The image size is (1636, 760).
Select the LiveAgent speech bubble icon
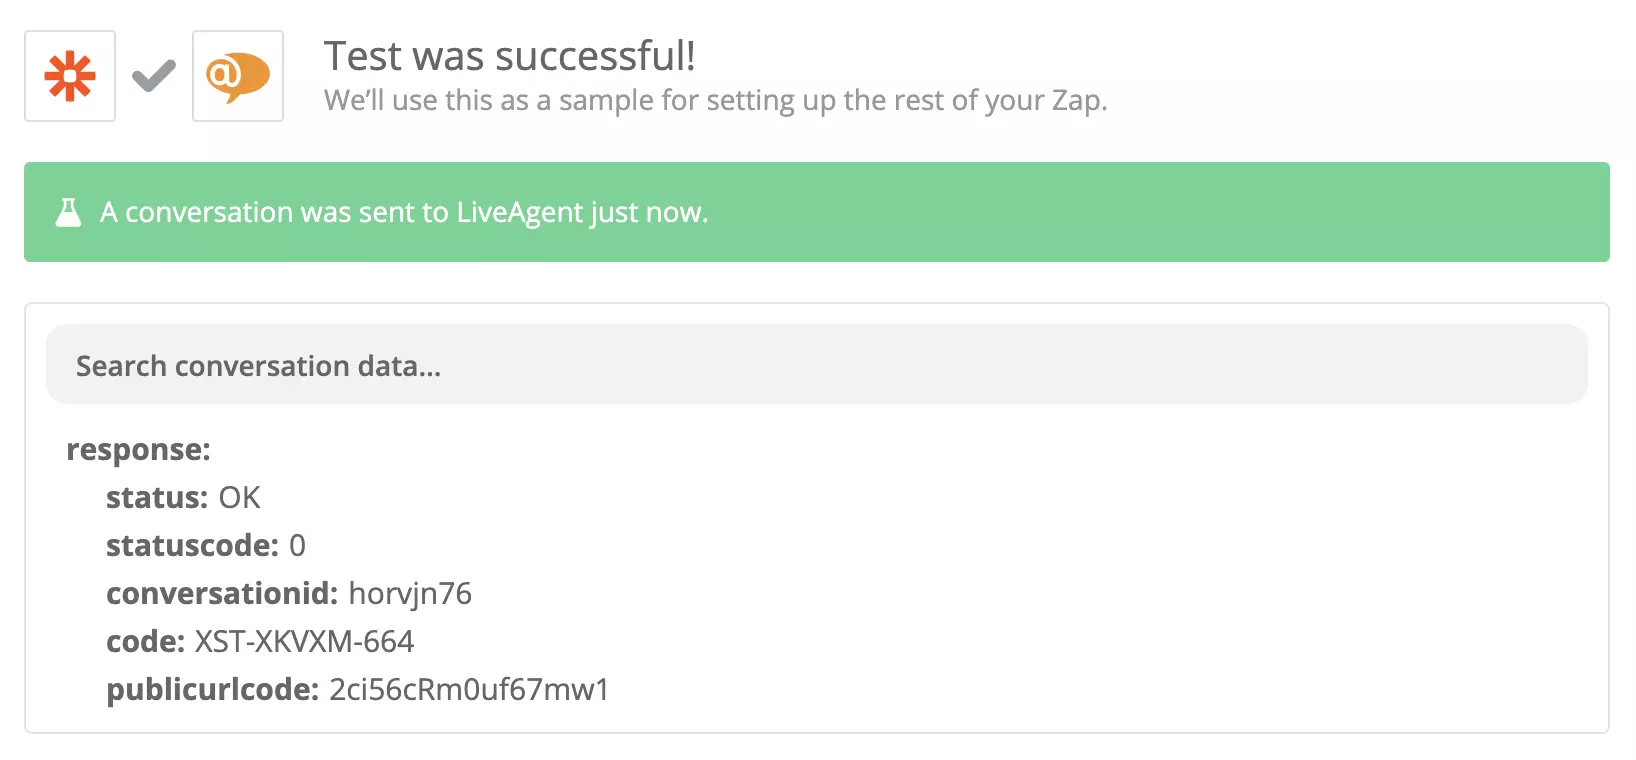(x=237, y=75)
